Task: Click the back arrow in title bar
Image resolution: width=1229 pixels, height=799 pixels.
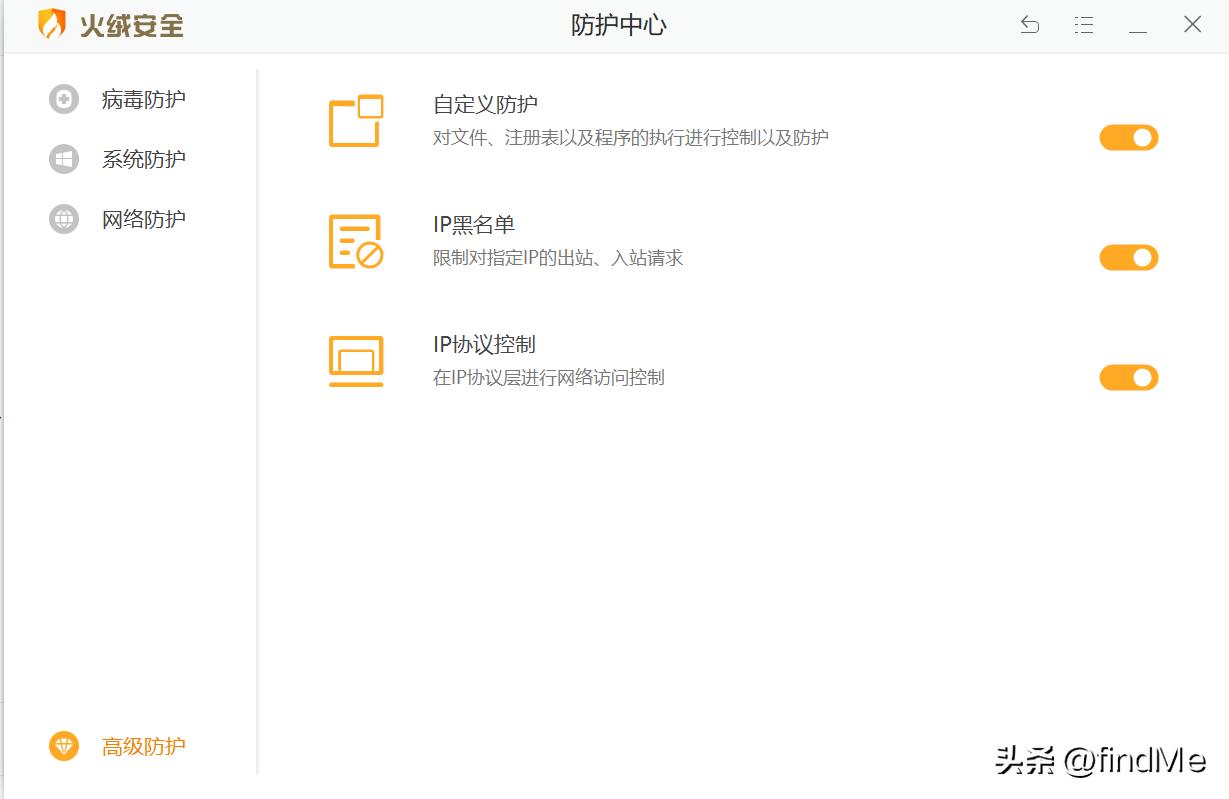Action: 1029,24
